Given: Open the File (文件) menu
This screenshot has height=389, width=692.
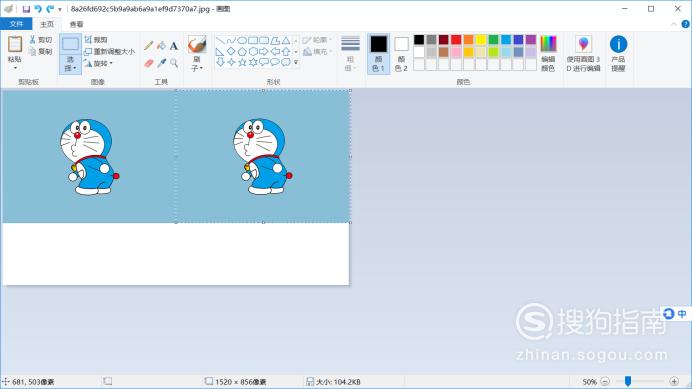Looking at the screenshot, I should [16, 24].
